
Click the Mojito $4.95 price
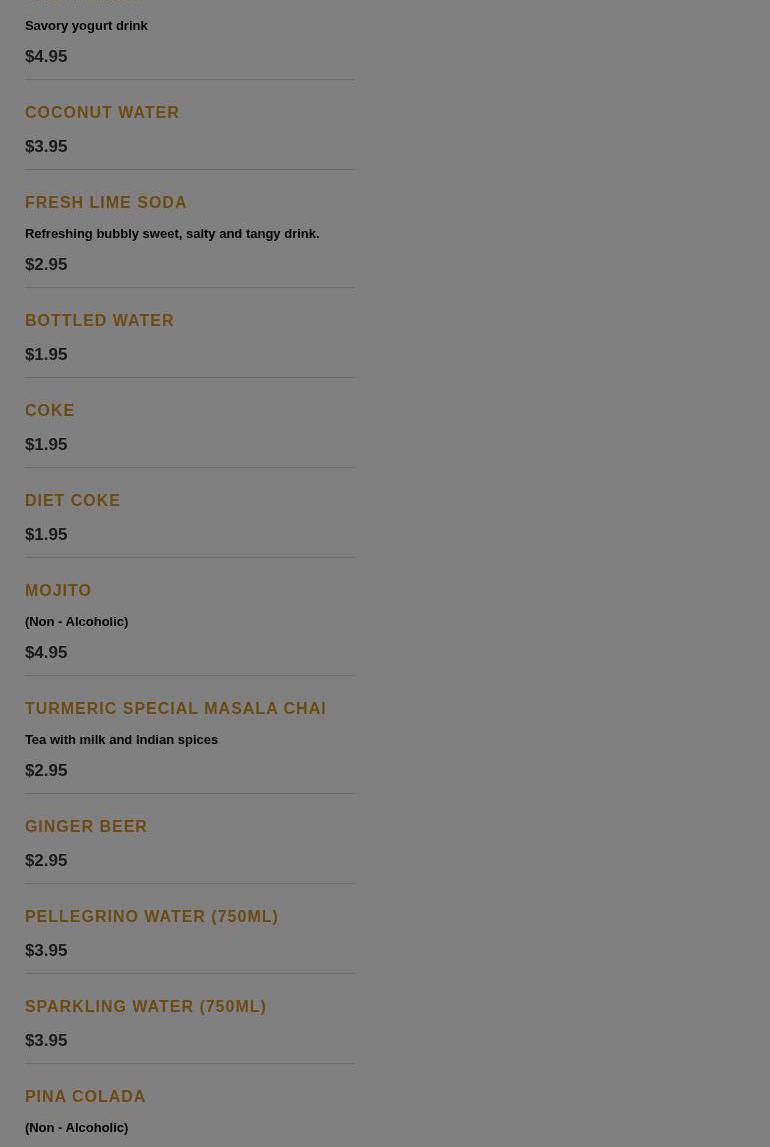46,653
